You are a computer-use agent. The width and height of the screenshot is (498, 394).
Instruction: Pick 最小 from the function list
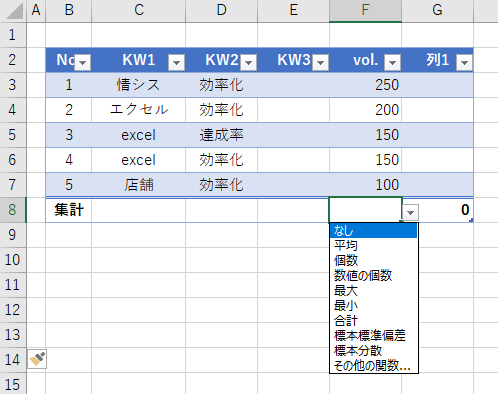pyautogui.click(x=373, y=305)
